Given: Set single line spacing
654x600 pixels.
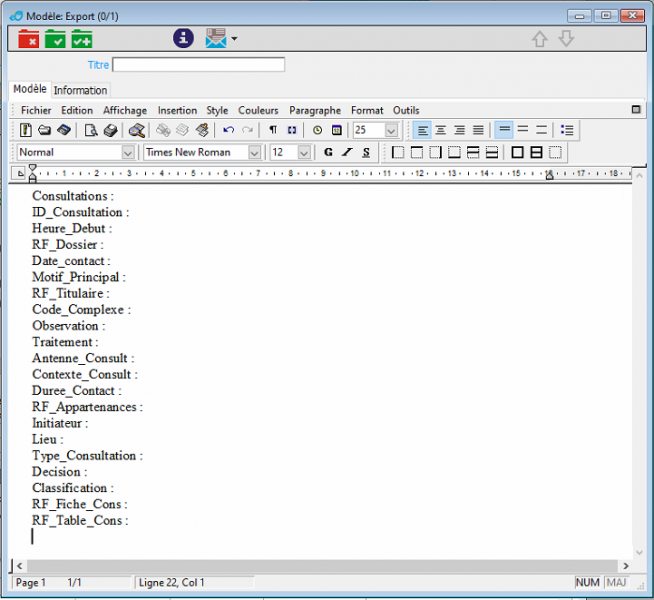Looking at the screenshot, I should pos(504,130).
